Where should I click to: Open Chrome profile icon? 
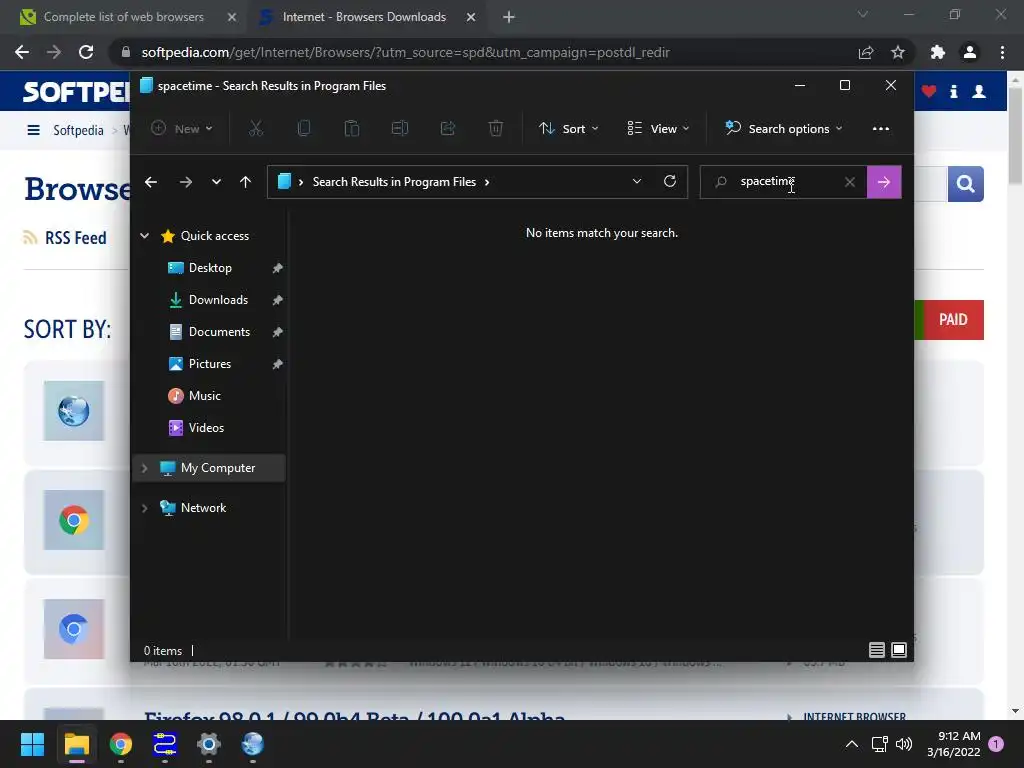970,52
